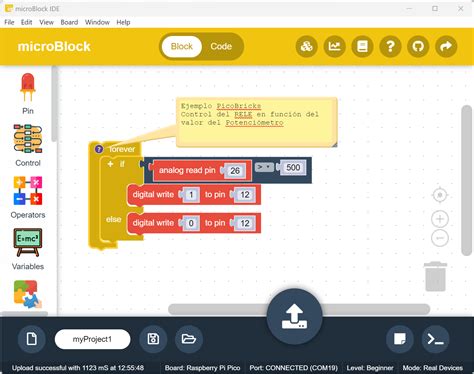
Task: Open the Window menu
Action: 97,22
